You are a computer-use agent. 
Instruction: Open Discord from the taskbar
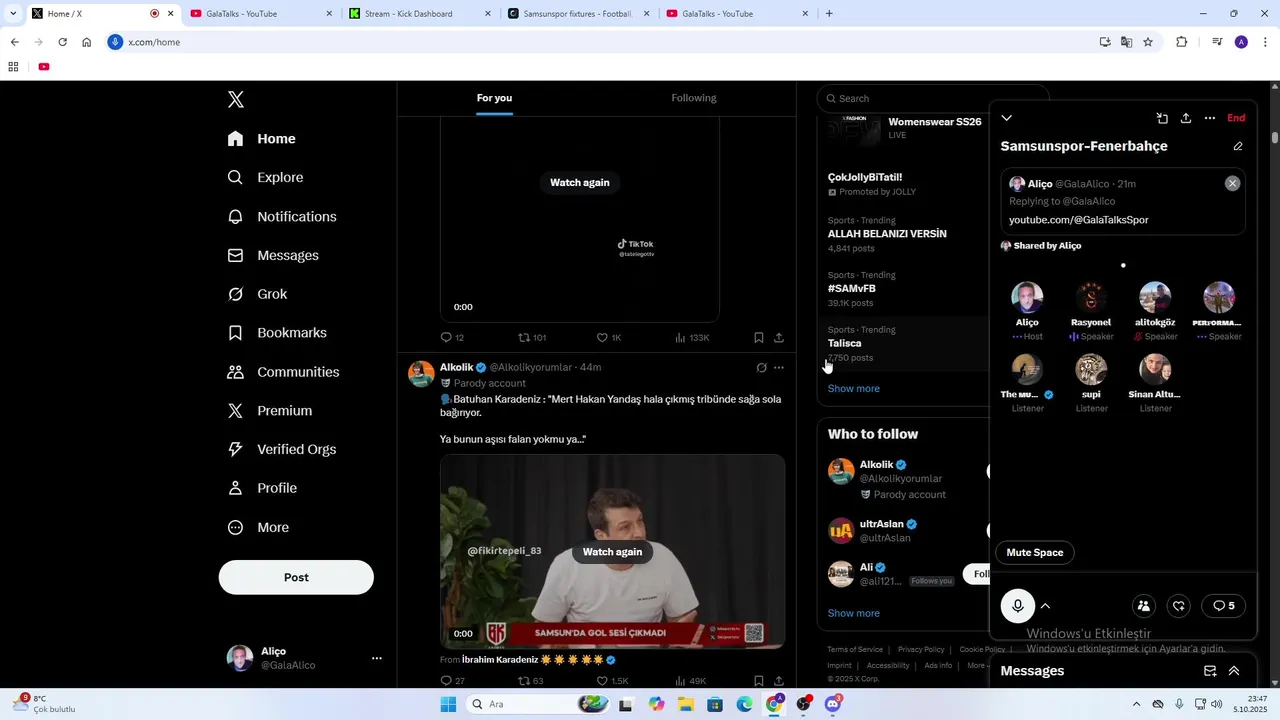click(x=833, y=704)
